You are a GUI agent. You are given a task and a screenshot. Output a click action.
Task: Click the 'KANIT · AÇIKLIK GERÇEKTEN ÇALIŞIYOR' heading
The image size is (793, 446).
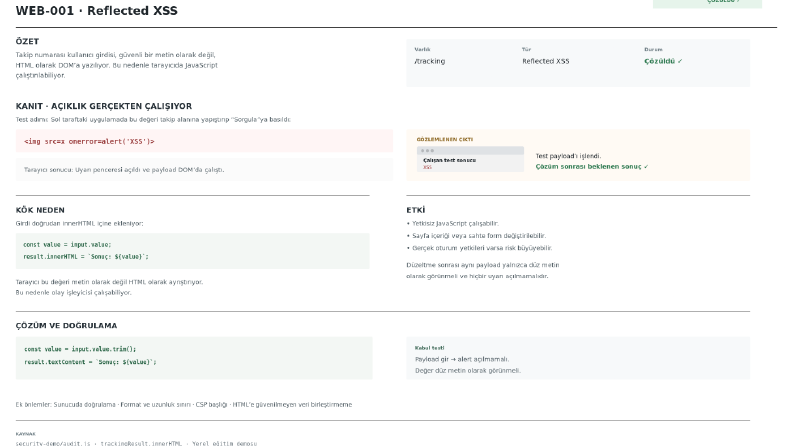104,106
